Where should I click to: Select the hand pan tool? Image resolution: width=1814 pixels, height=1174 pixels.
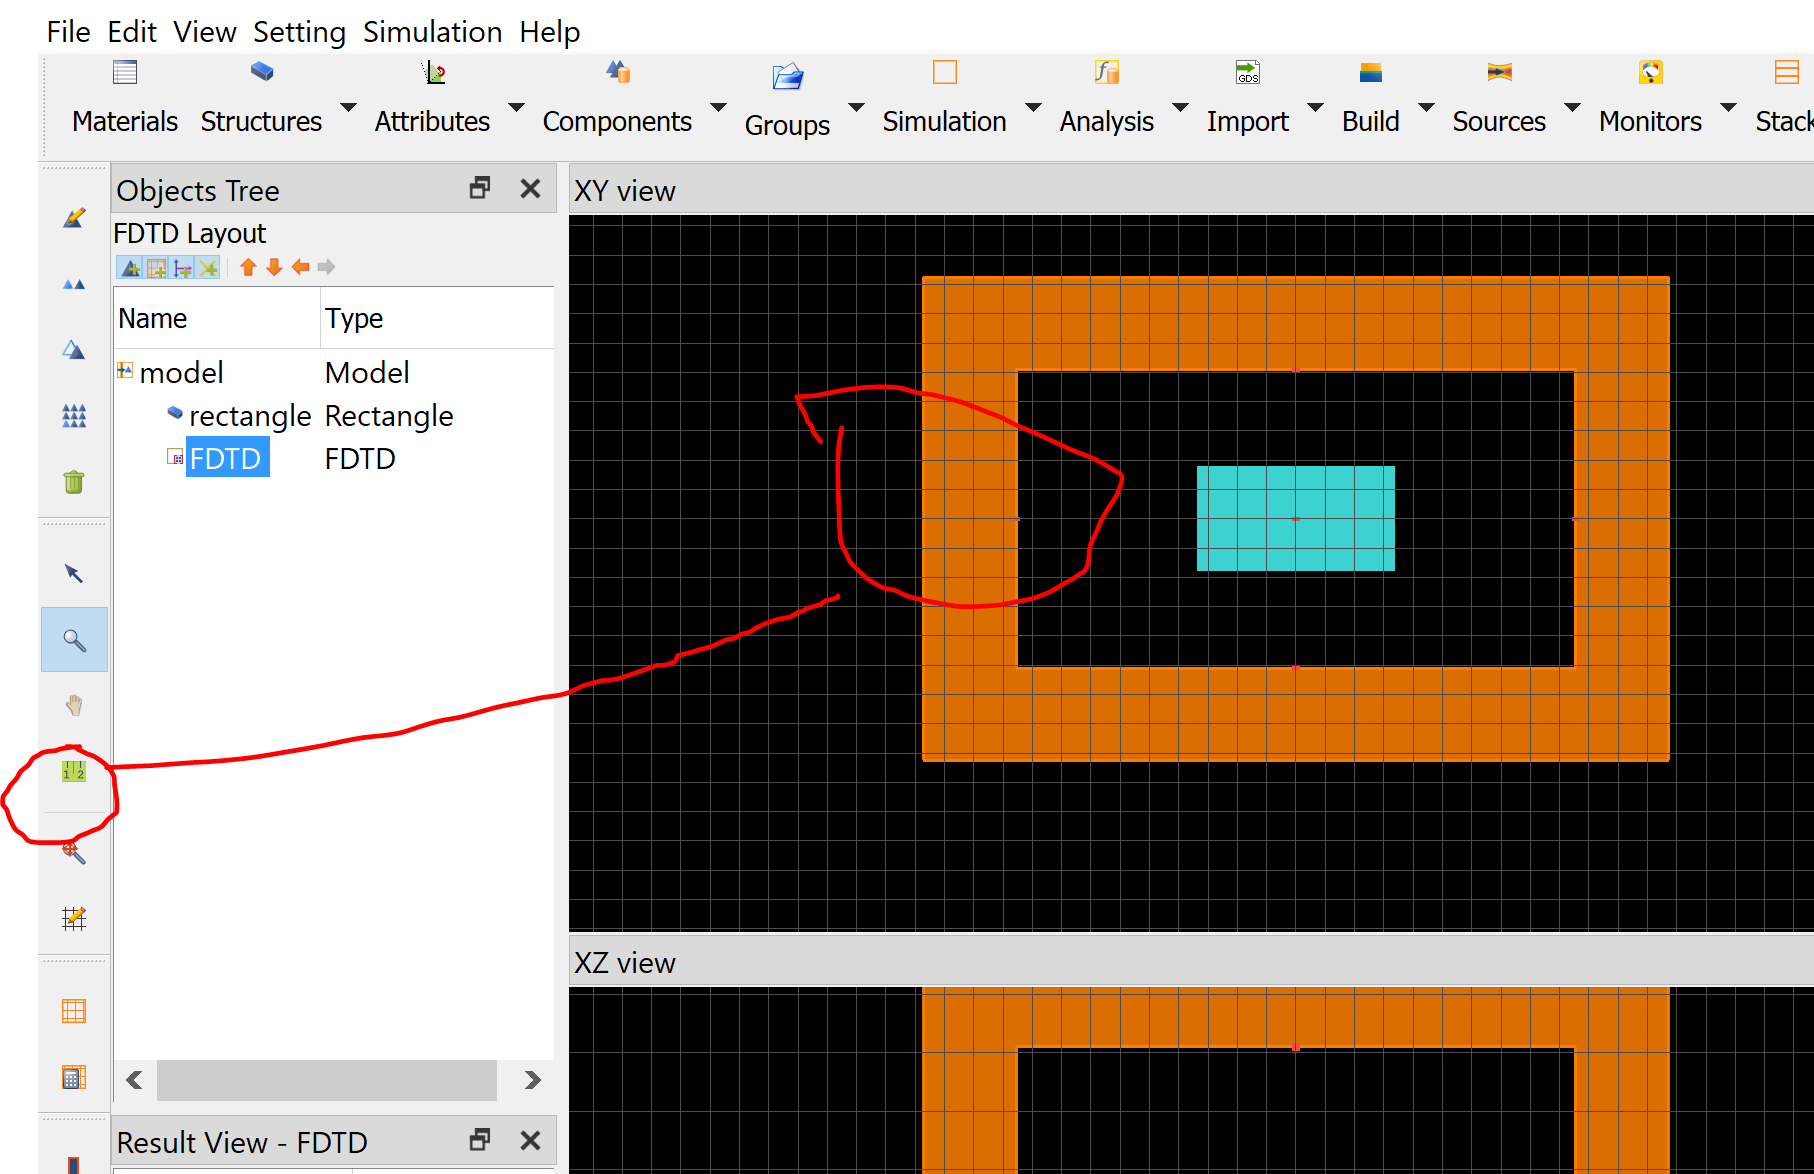pyautogui.click(x=74, y=706)
